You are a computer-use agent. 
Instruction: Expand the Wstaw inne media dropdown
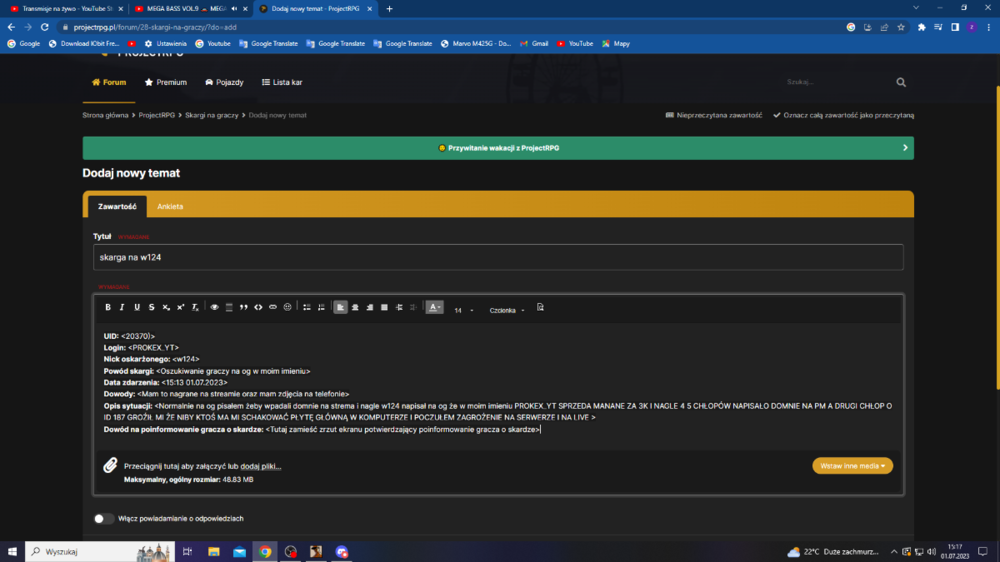click(x=853, y=466)
